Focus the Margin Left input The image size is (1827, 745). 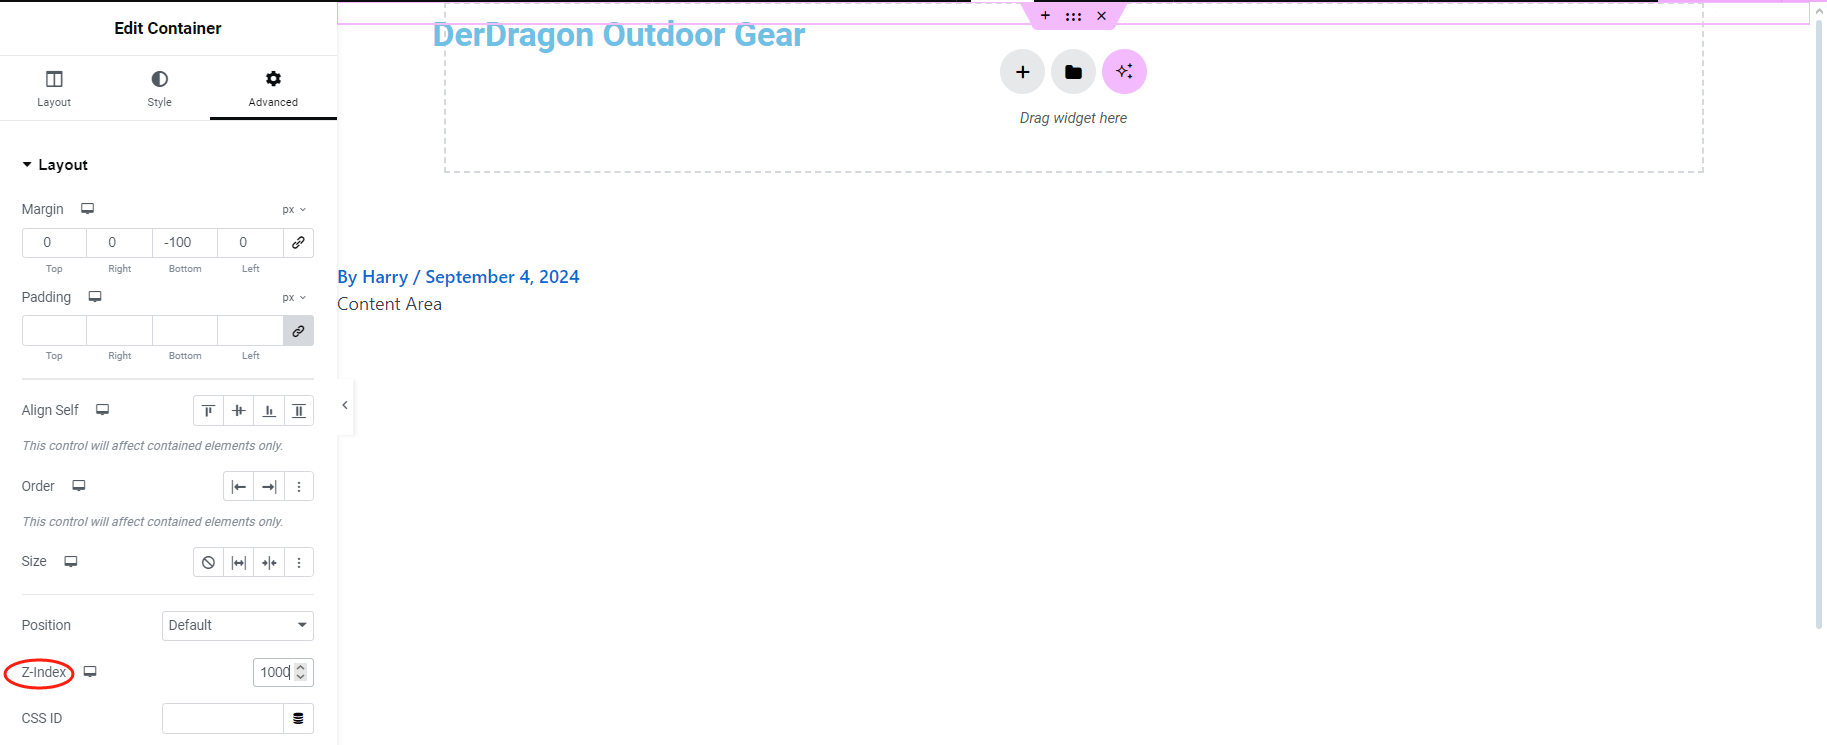tap(250, 243)
